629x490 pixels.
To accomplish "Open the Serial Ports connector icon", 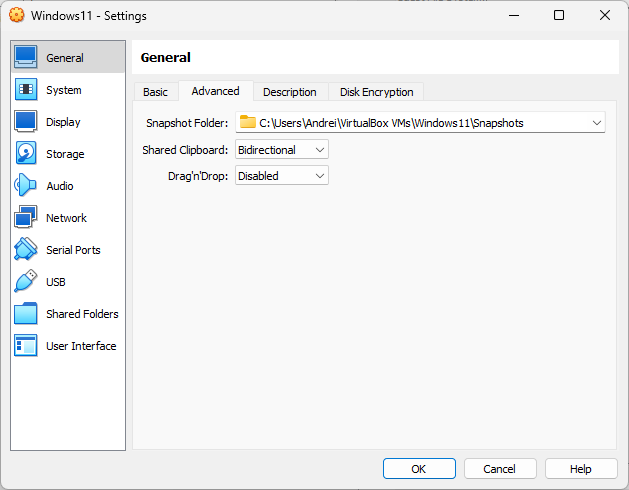I will click(26, 249).
